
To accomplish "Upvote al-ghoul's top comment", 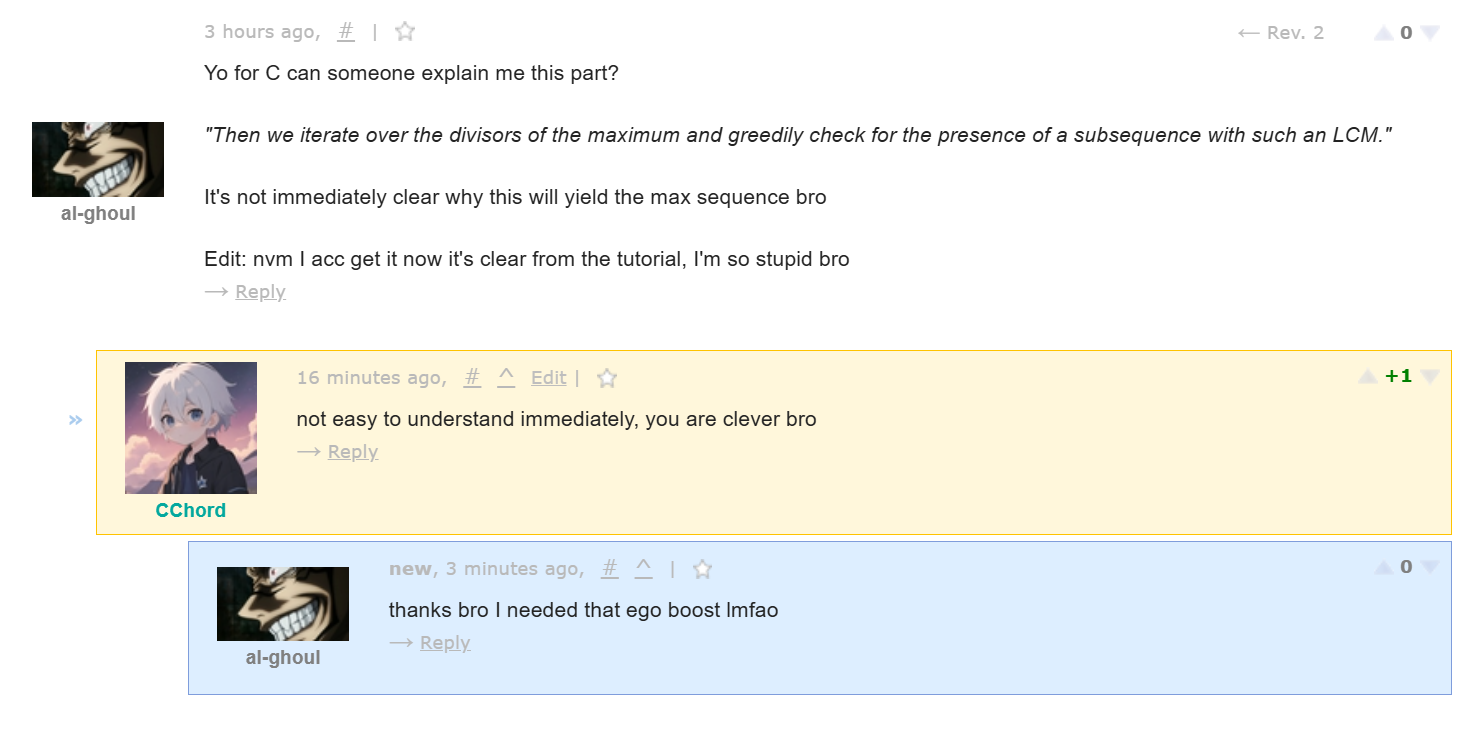I will [1383, 33].
